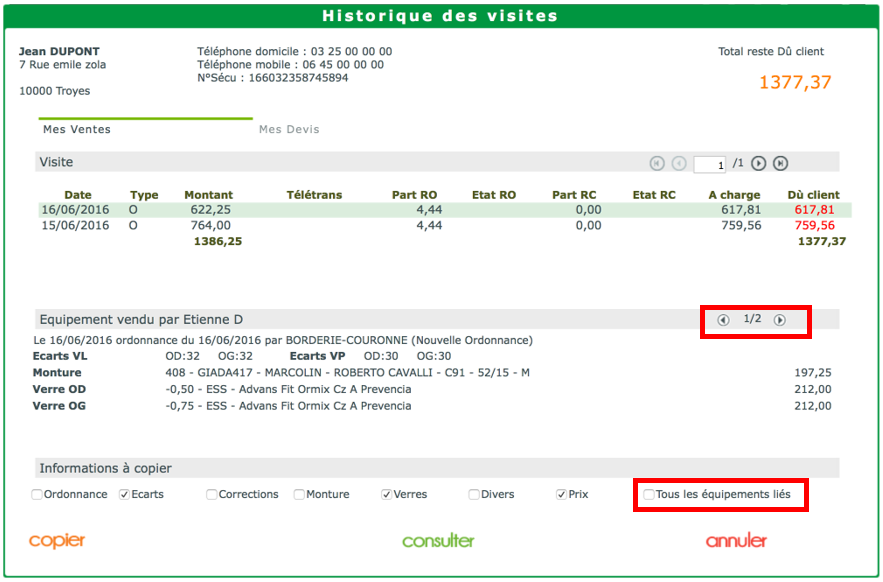Show previous equipment item

tap(723, 320)
